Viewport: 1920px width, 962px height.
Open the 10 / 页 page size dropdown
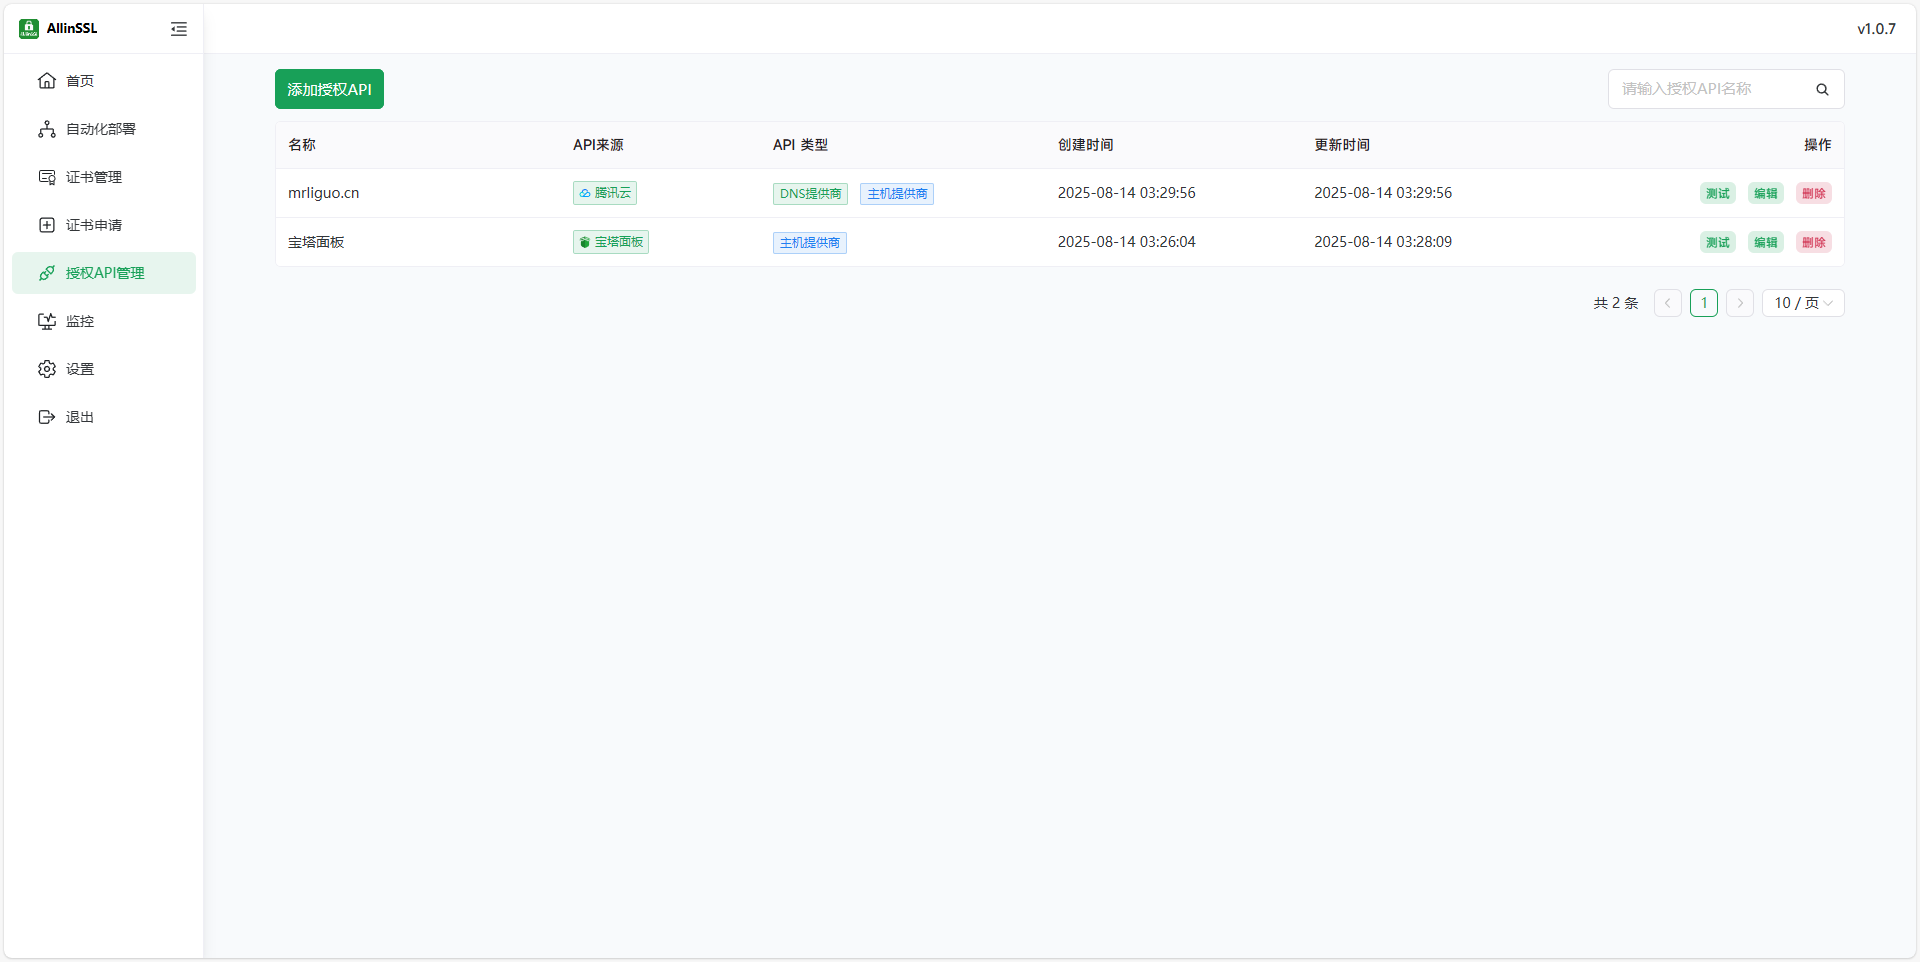pyautogui.click(x=1802, y=303)
